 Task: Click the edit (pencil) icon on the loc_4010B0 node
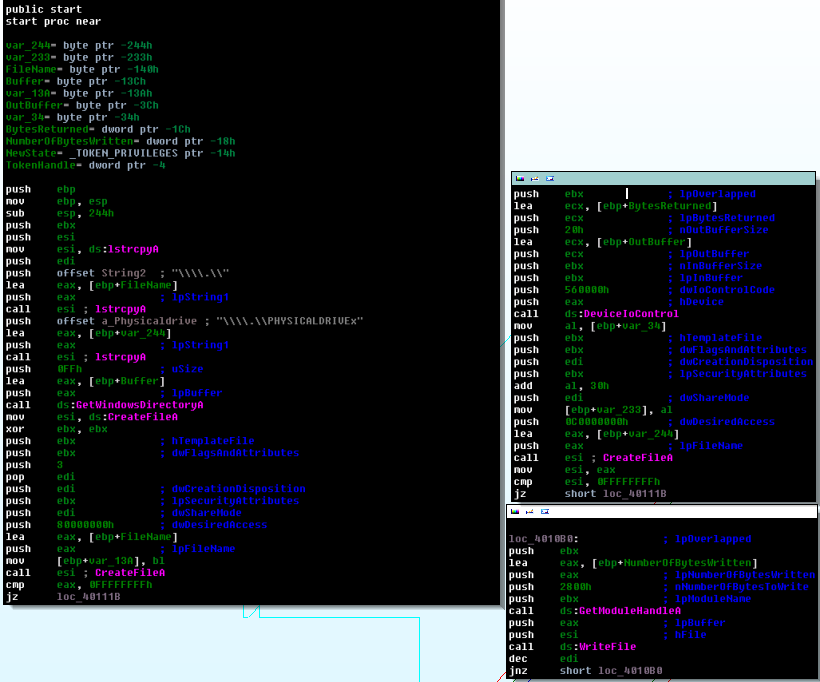(x=530, y=512)
